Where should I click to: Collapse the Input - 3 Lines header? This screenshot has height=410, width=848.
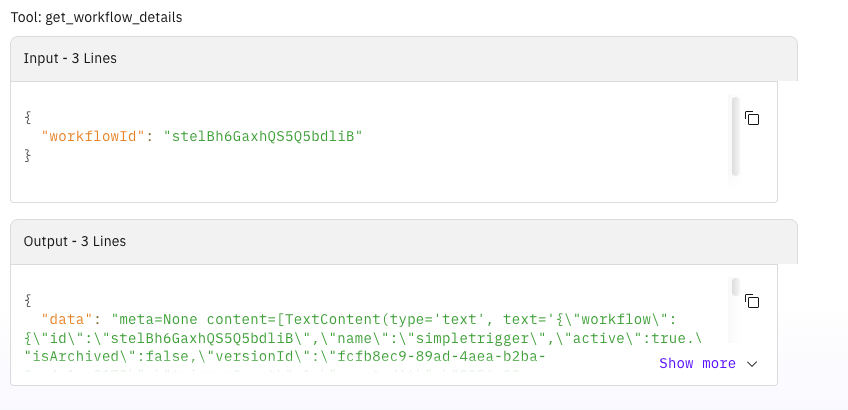pyautogui.click(x=403, y=58)
